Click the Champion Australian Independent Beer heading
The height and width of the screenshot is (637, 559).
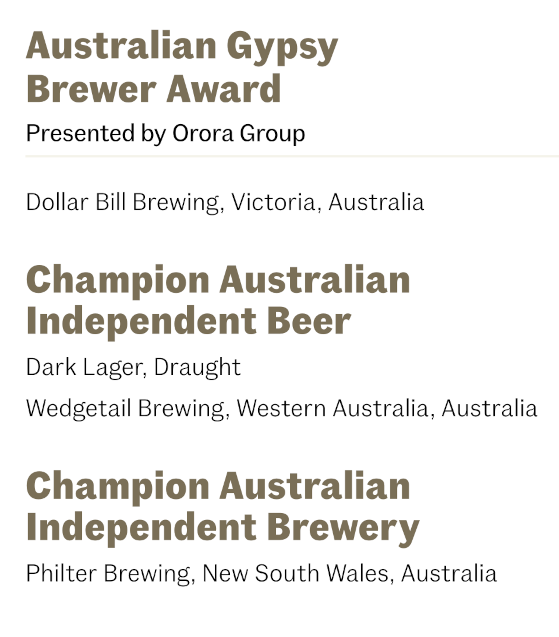point(218,301)
